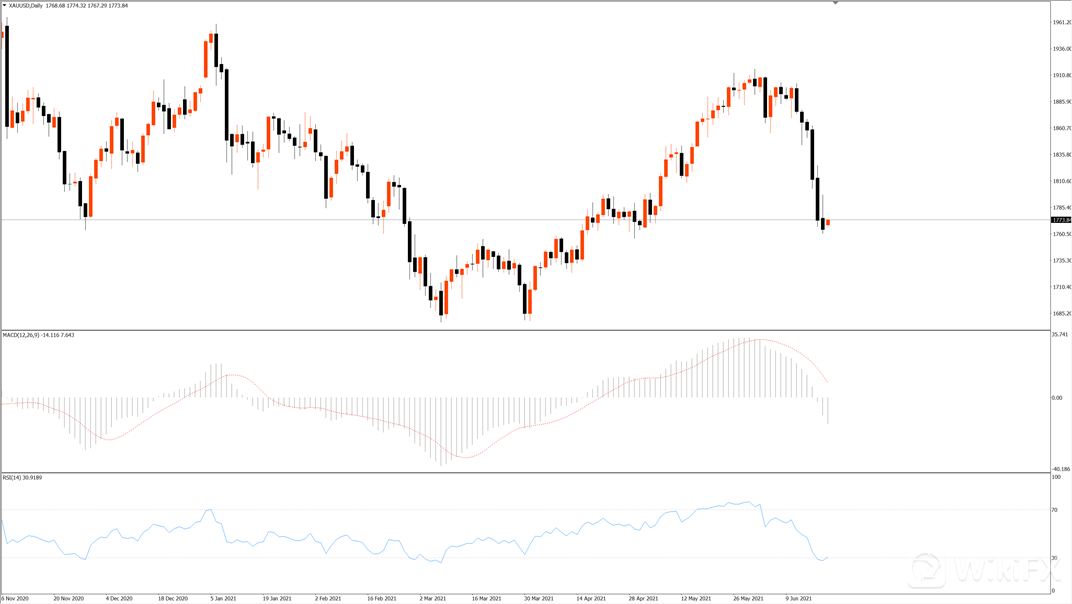Click the 16 Feb 2021 date label
This screenshot has width=1072, height=604.
(382, 599)
